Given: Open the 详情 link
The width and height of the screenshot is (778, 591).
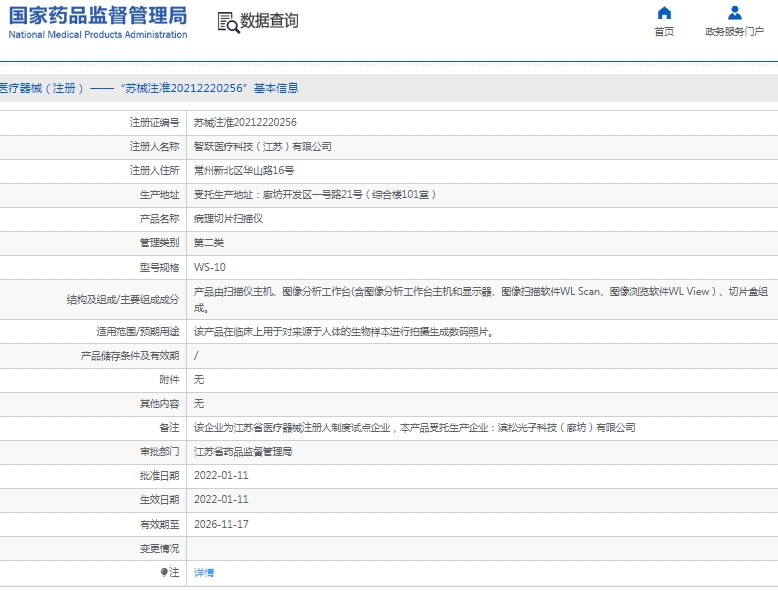Looking at the screenshot, I should (x=204, y=573).
